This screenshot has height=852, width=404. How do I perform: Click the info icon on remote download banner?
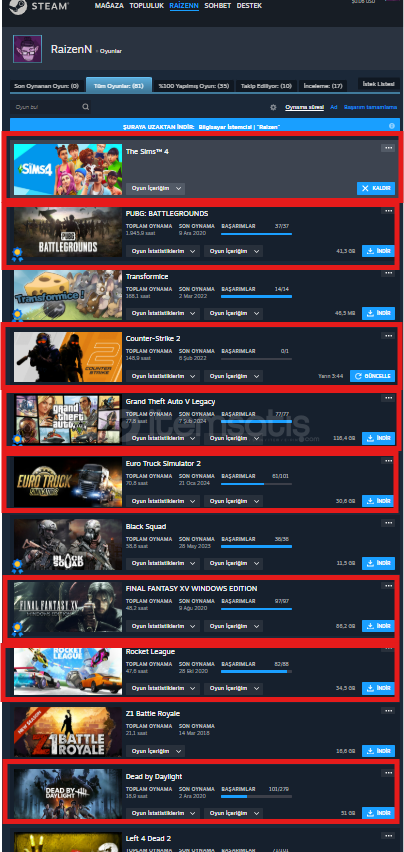pyautogui.click(x=392, y=126)
